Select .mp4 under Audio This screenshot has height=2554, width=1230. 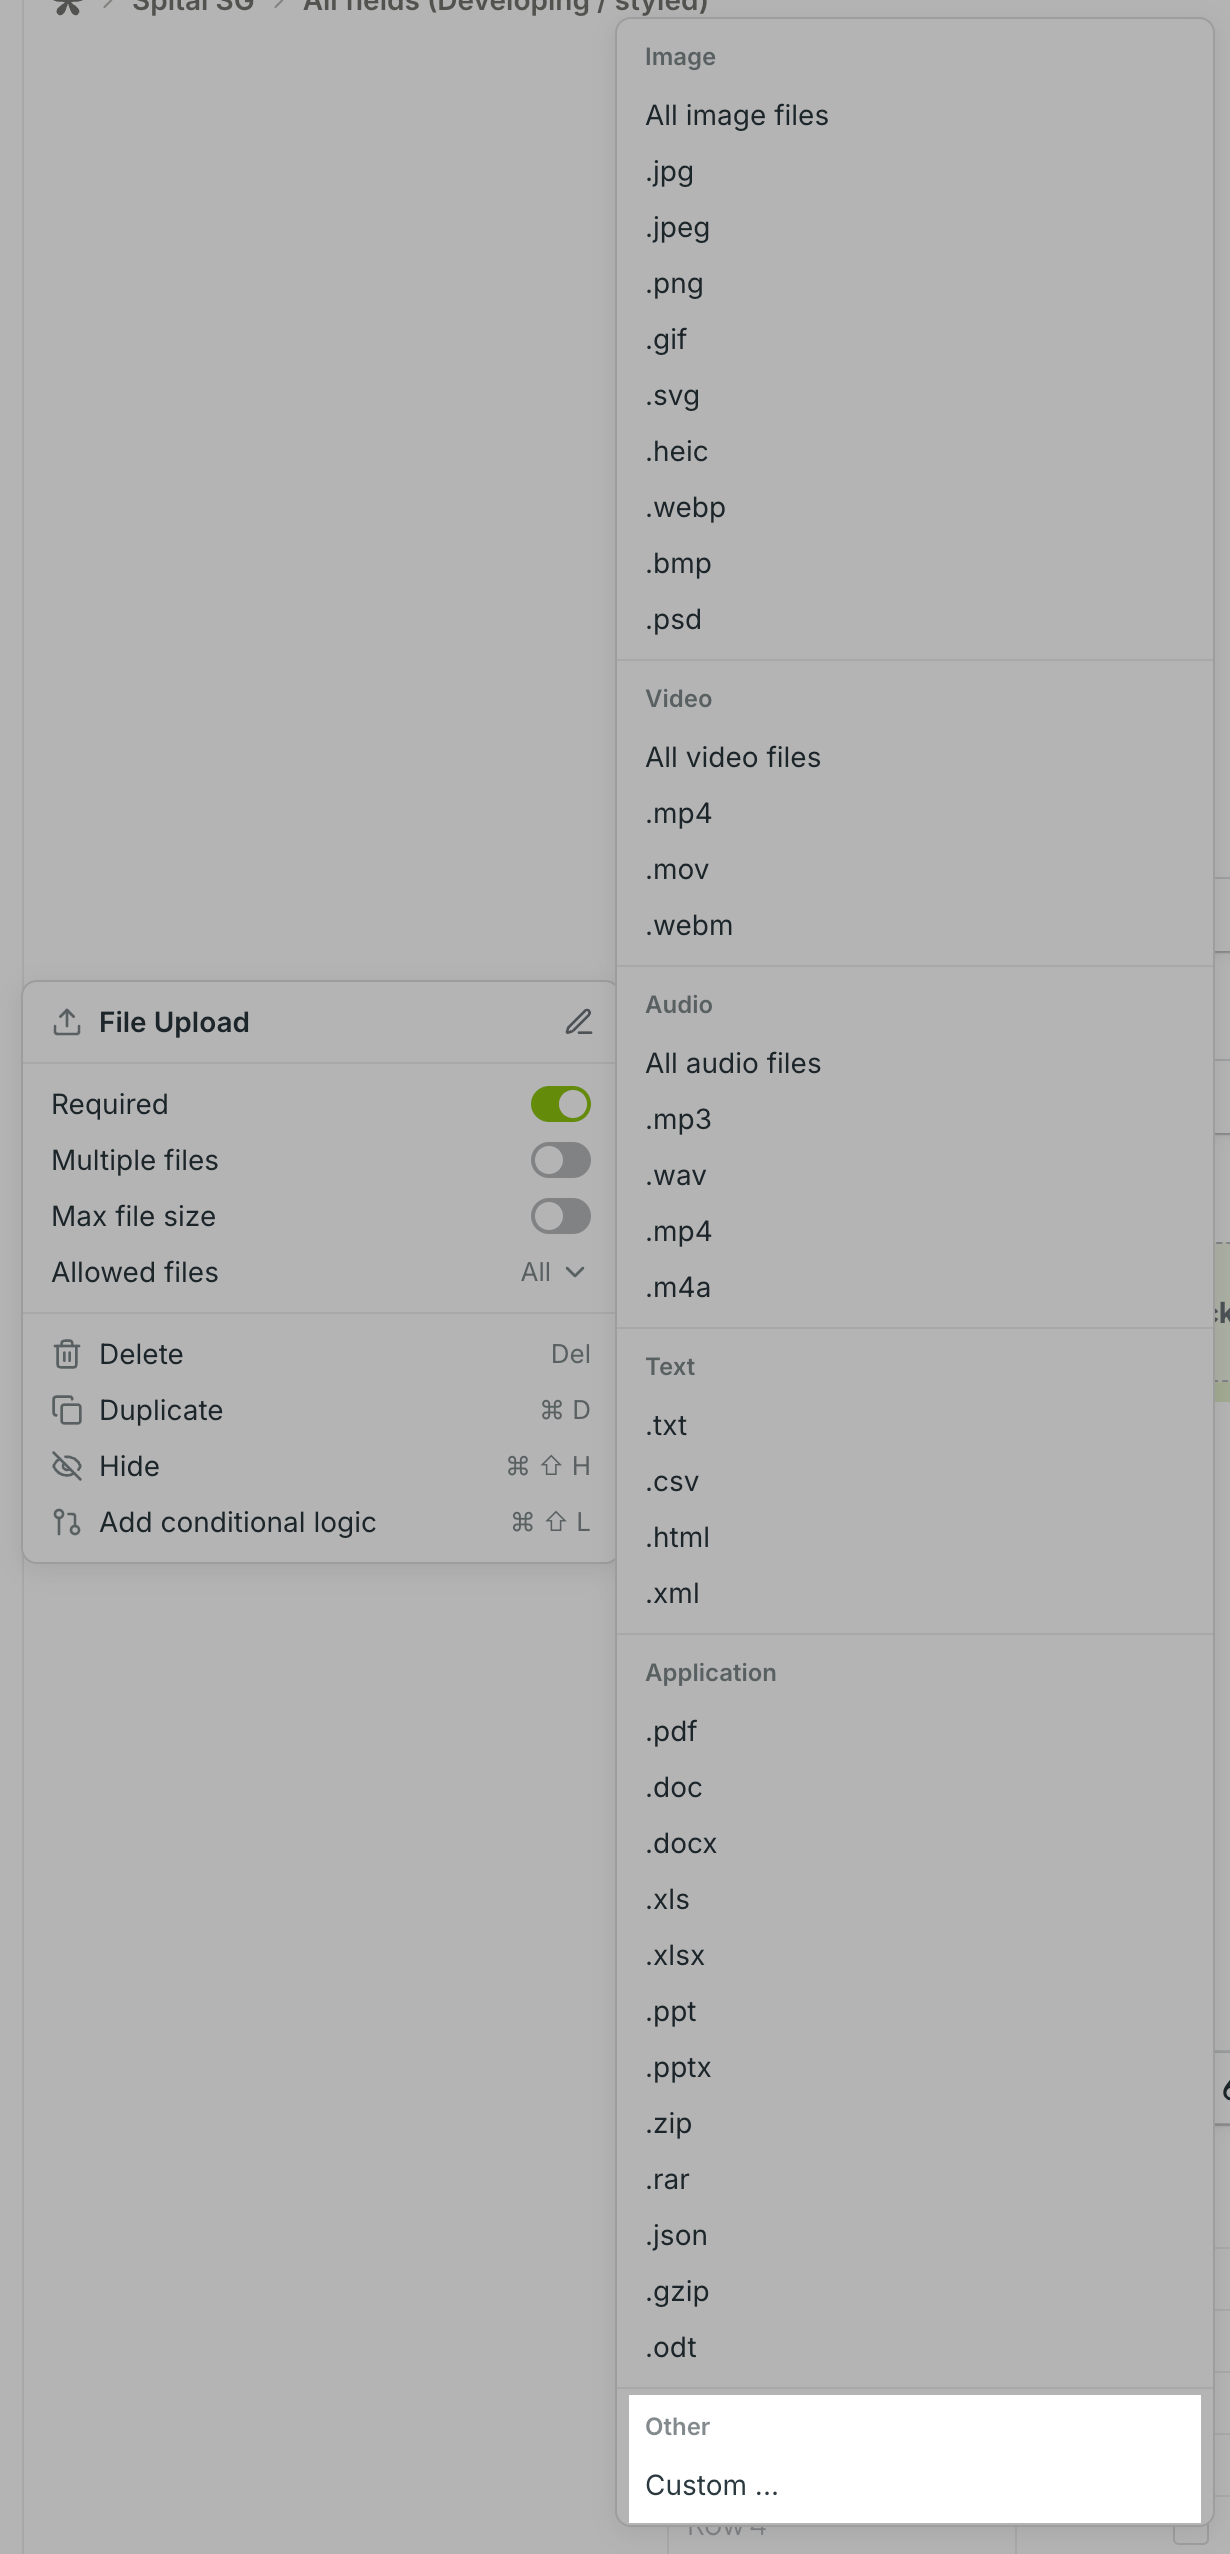(914, 1231)
